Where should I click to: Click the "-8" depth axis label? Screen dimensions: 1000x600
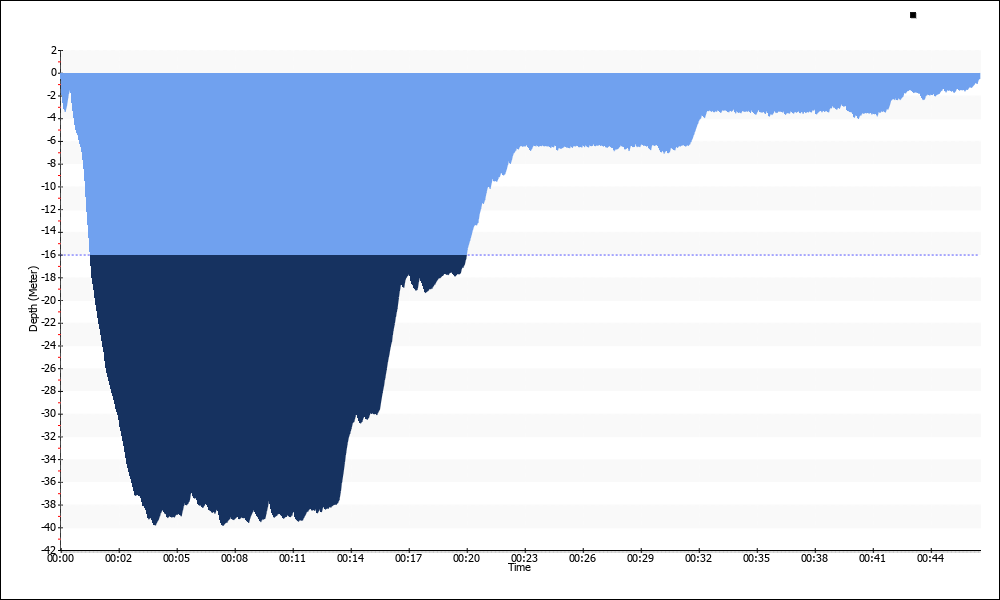point(52,163)
